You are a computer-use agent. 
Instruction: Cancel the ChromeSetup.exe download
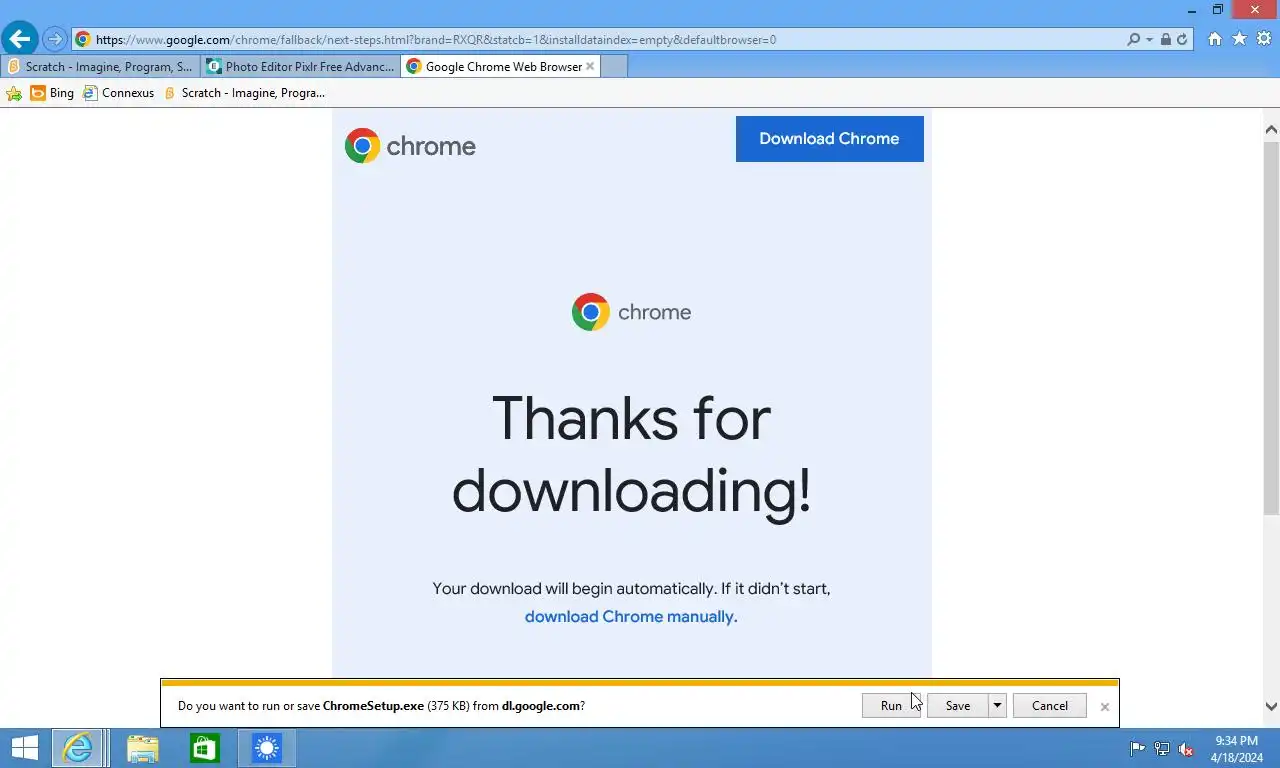coord(1050,706)
